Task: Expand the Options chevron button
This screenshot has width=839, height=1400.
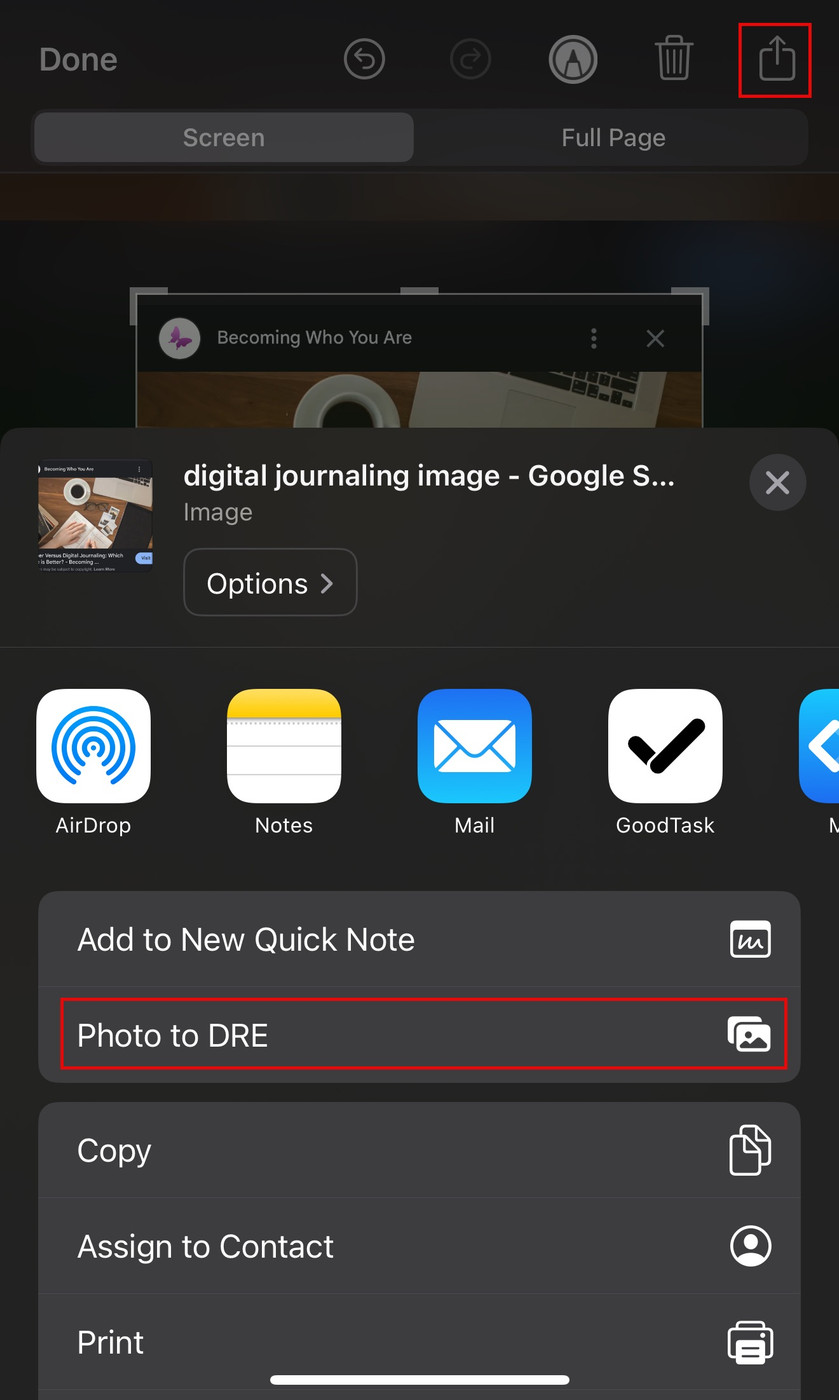Action: [x=270, y=582]
